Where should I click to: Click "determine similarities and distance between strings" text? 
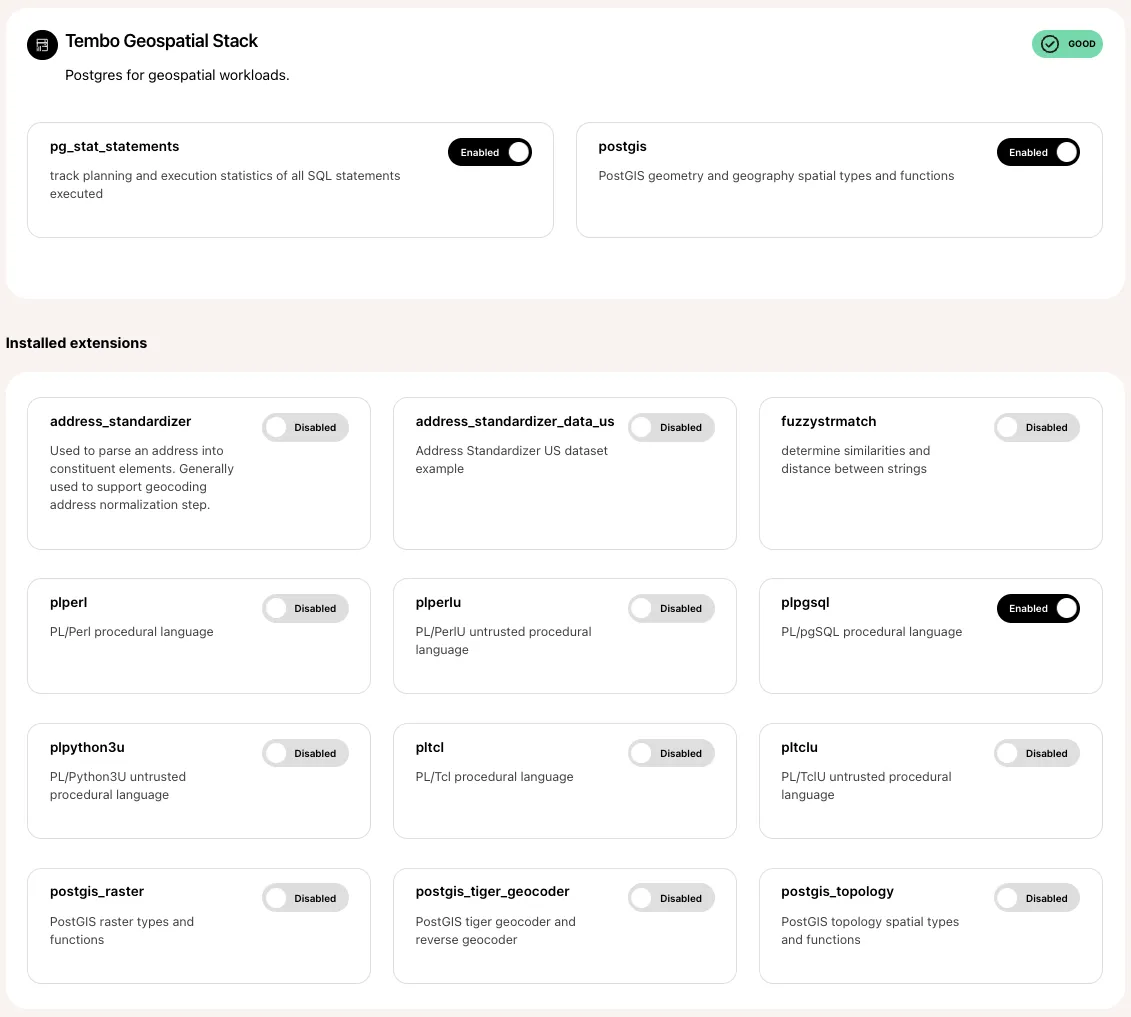coord(855,459)
